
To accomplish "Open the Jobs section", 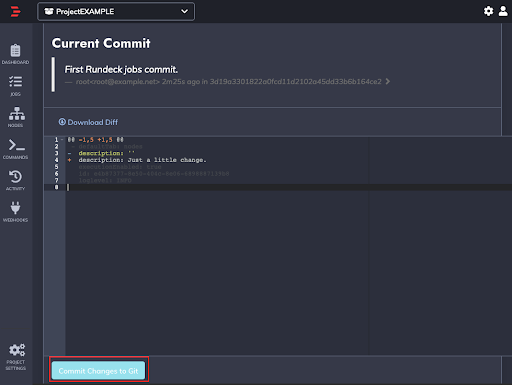I will tap(15, 86).
